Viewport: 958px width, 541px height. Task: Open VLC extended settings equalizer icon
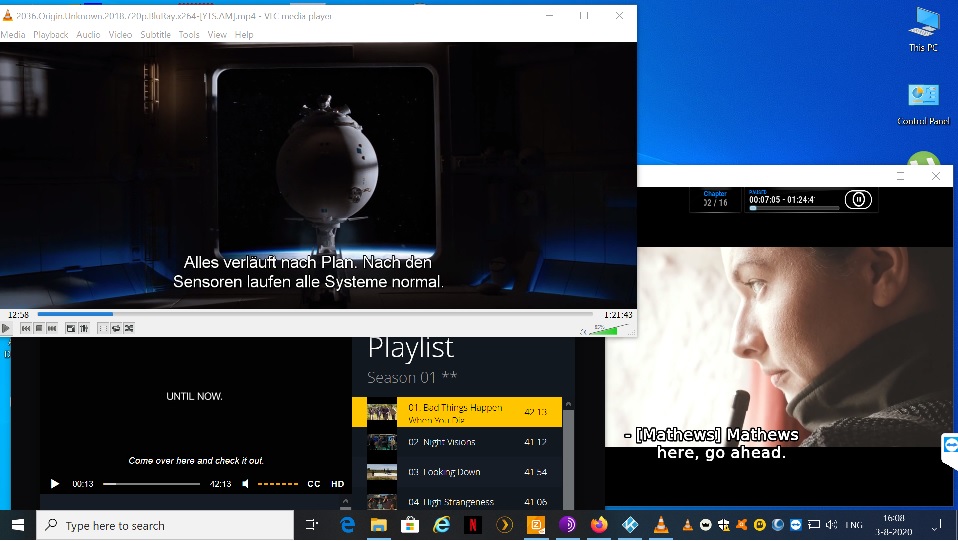[x=83, y=328]
